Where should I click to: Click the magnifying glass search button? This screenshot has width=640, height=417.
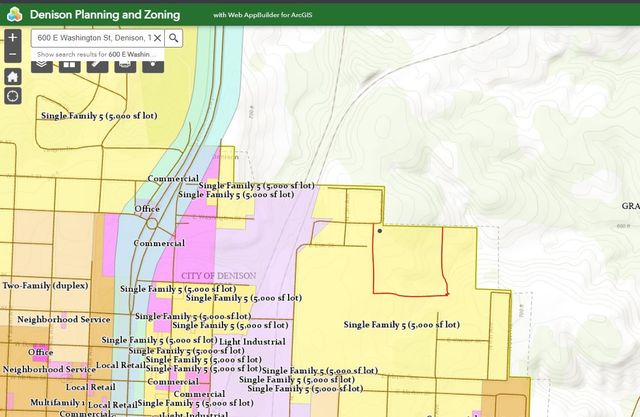(x=174, y=37)
